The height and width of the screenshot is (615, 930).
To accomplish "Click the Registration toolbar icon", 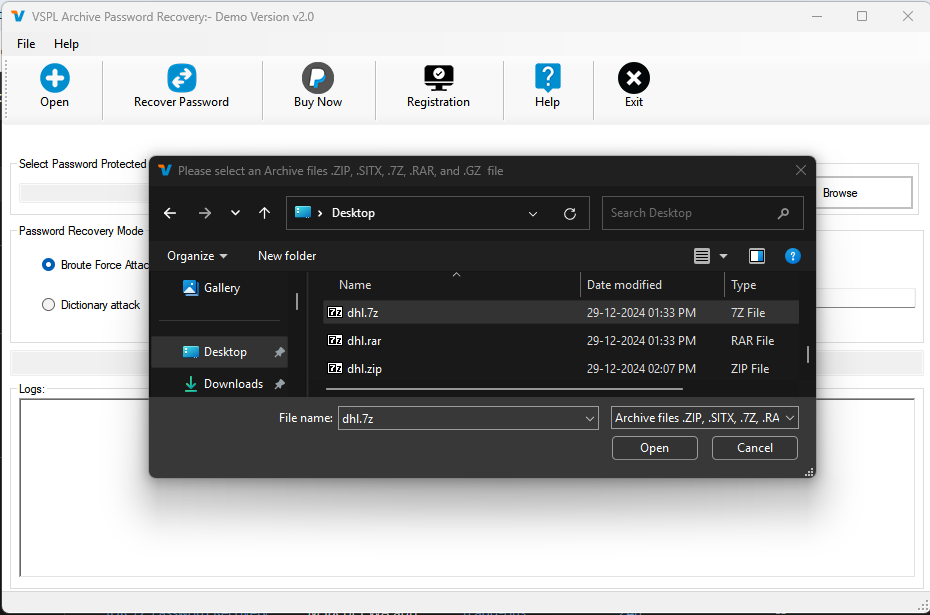I will click(438, 77).
